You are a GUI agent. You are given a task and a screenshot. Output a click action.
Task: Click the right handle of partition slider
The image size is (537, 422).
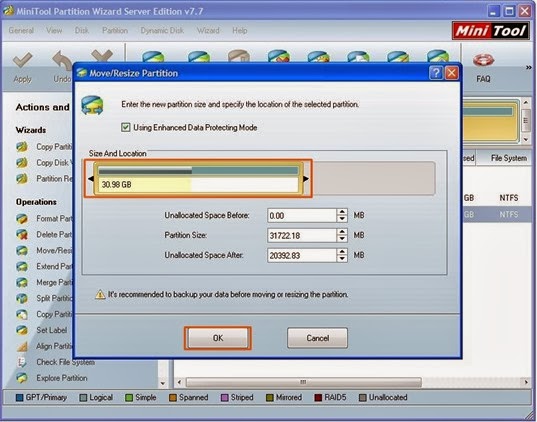coord(306,178)
